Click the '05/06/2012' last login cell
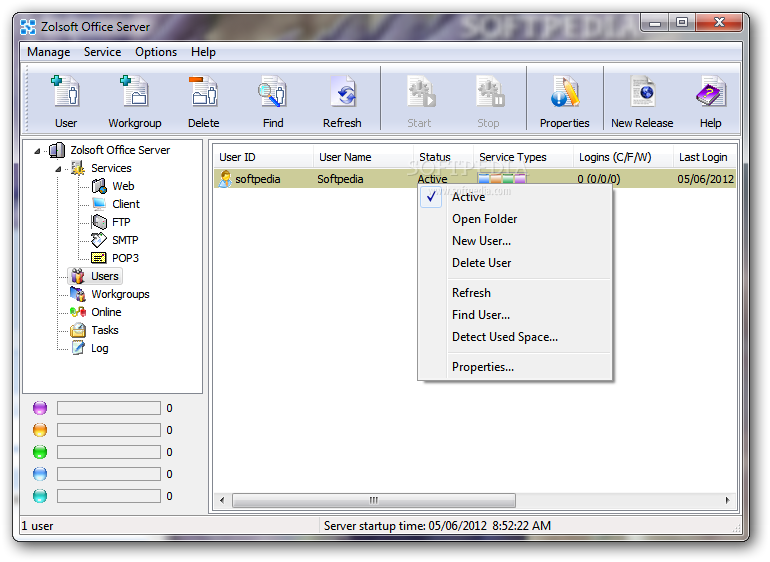The image size is (770, 562). click(706, 179)
